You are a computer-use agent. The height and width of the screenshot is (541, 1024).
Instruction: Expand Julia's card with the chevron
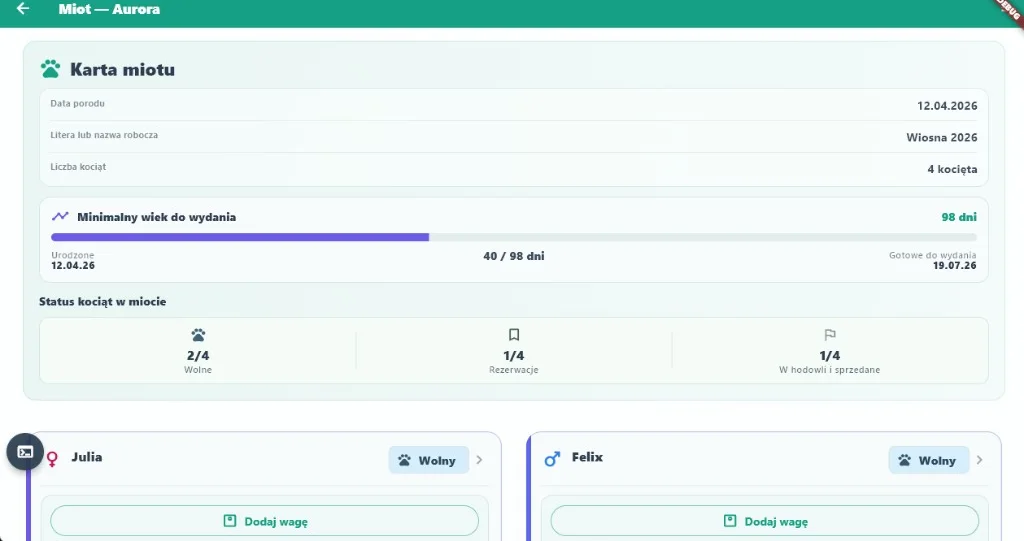[x=479, y=460]
